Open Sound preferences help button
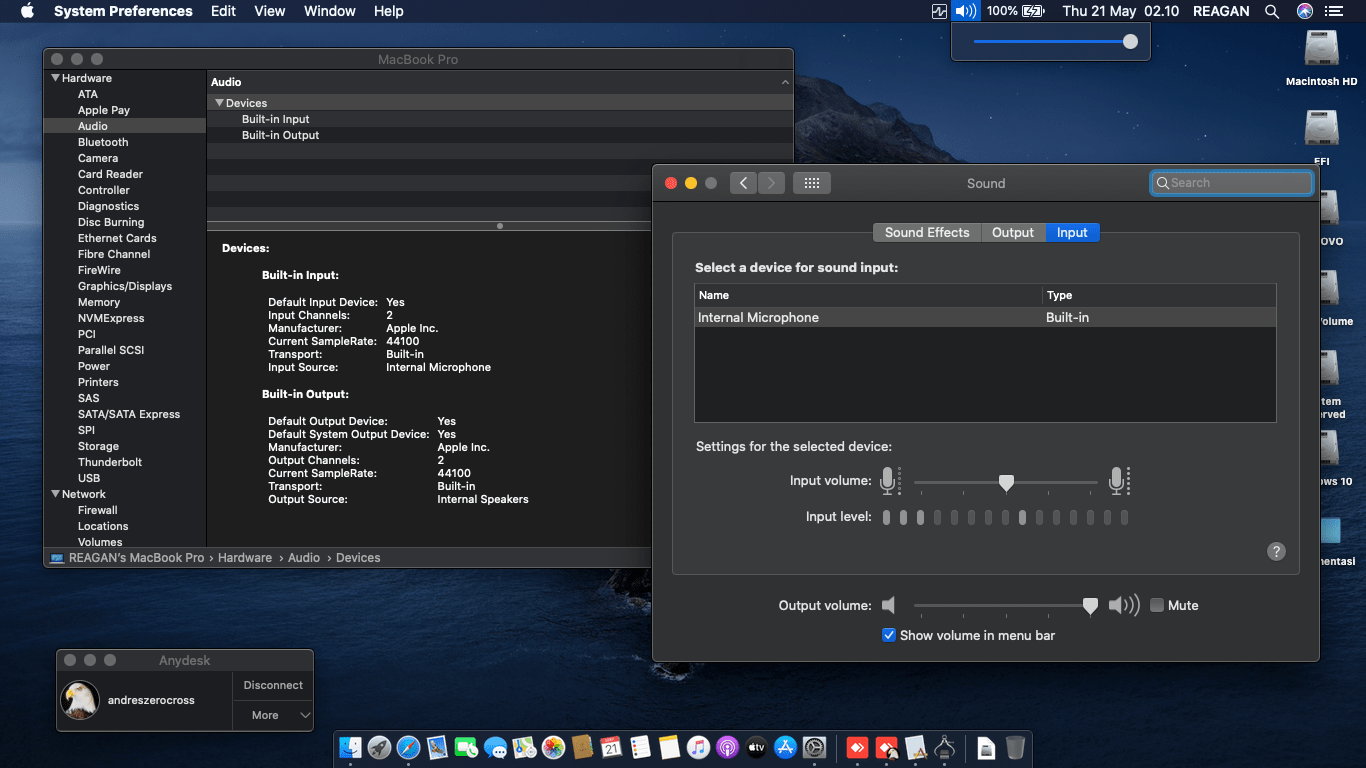The height and width of the screenshot is (768, 1366). tap(1276, 551)
